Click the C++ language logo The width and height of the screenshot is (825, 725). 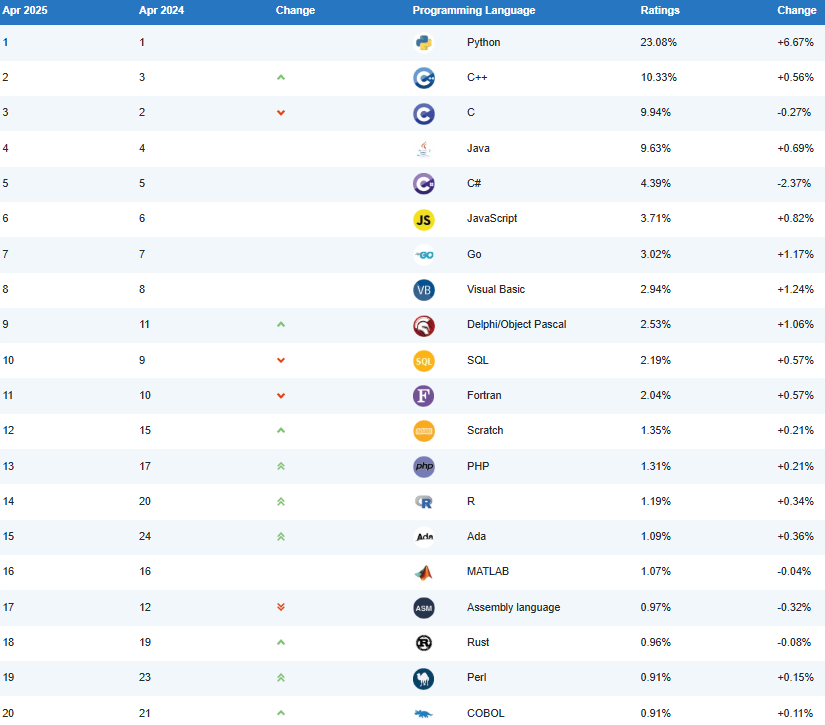[x=423, y=78]
